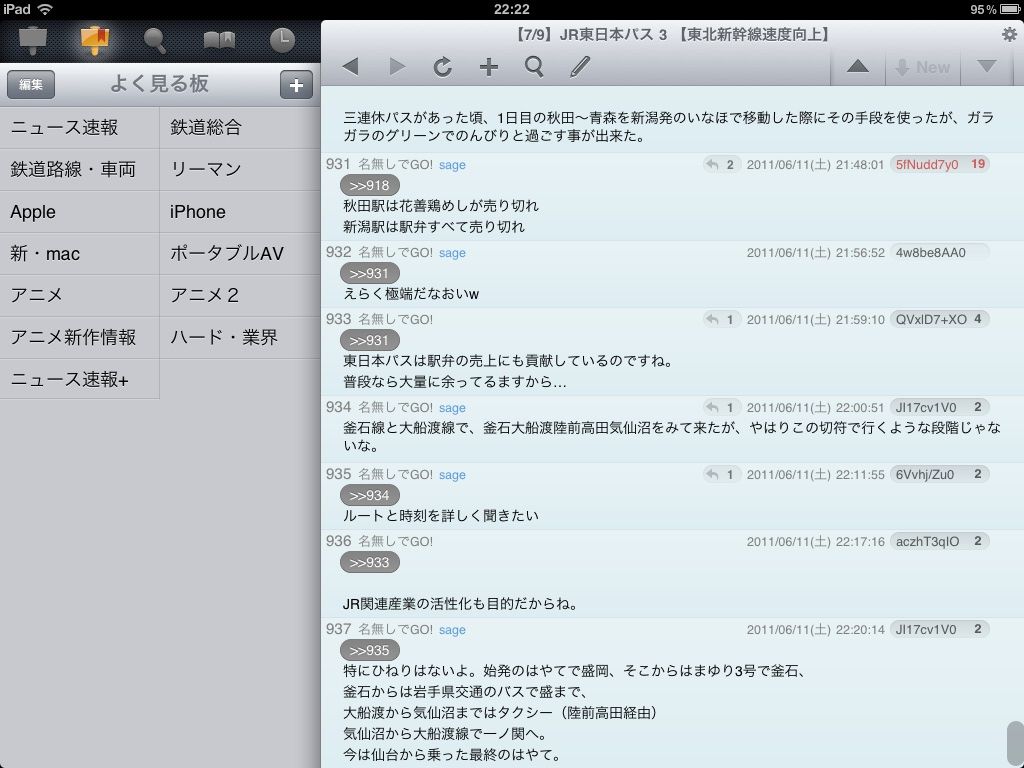Tap the >>931 anchor in post 933
This screenshot has height=768, width=1024.
tap(370, 340)
